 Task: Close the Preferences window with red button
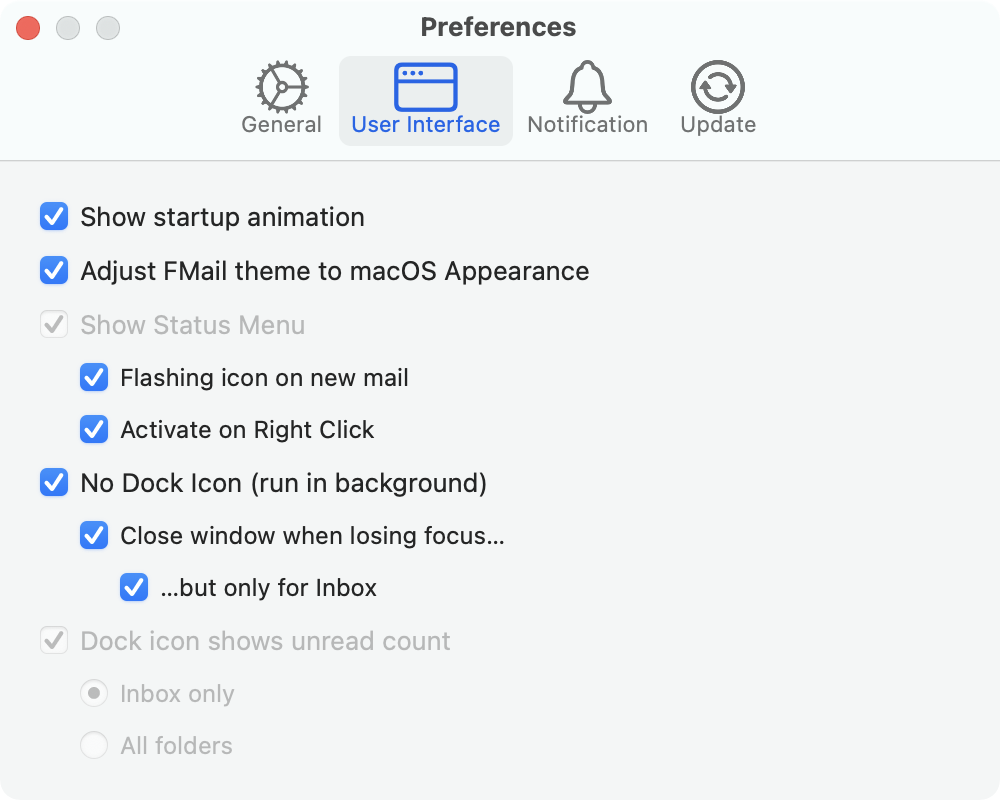point(28,28)
